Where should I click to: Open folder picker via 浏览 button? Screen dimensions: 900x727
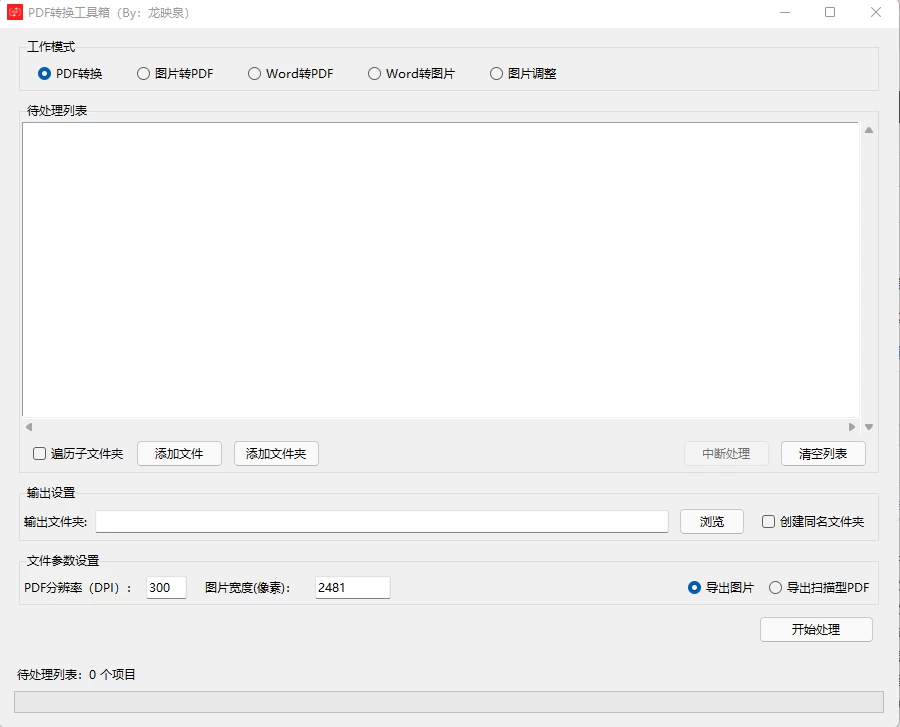pyautogui.click(x=711, y=521)
